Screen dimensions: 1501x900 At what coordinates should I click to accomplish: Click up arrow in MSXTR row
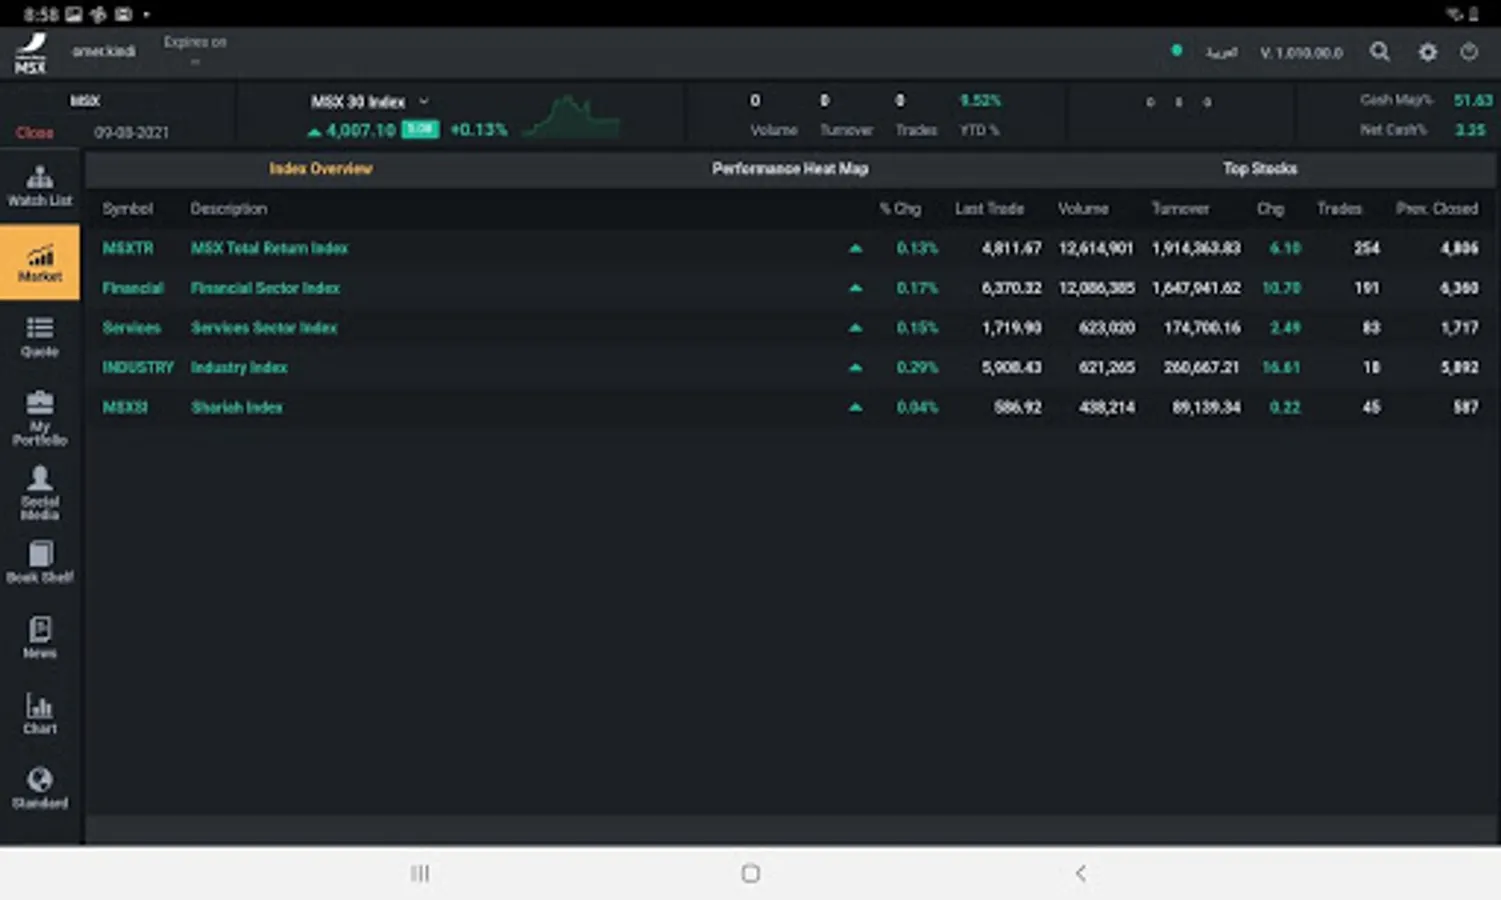[855, 248]
